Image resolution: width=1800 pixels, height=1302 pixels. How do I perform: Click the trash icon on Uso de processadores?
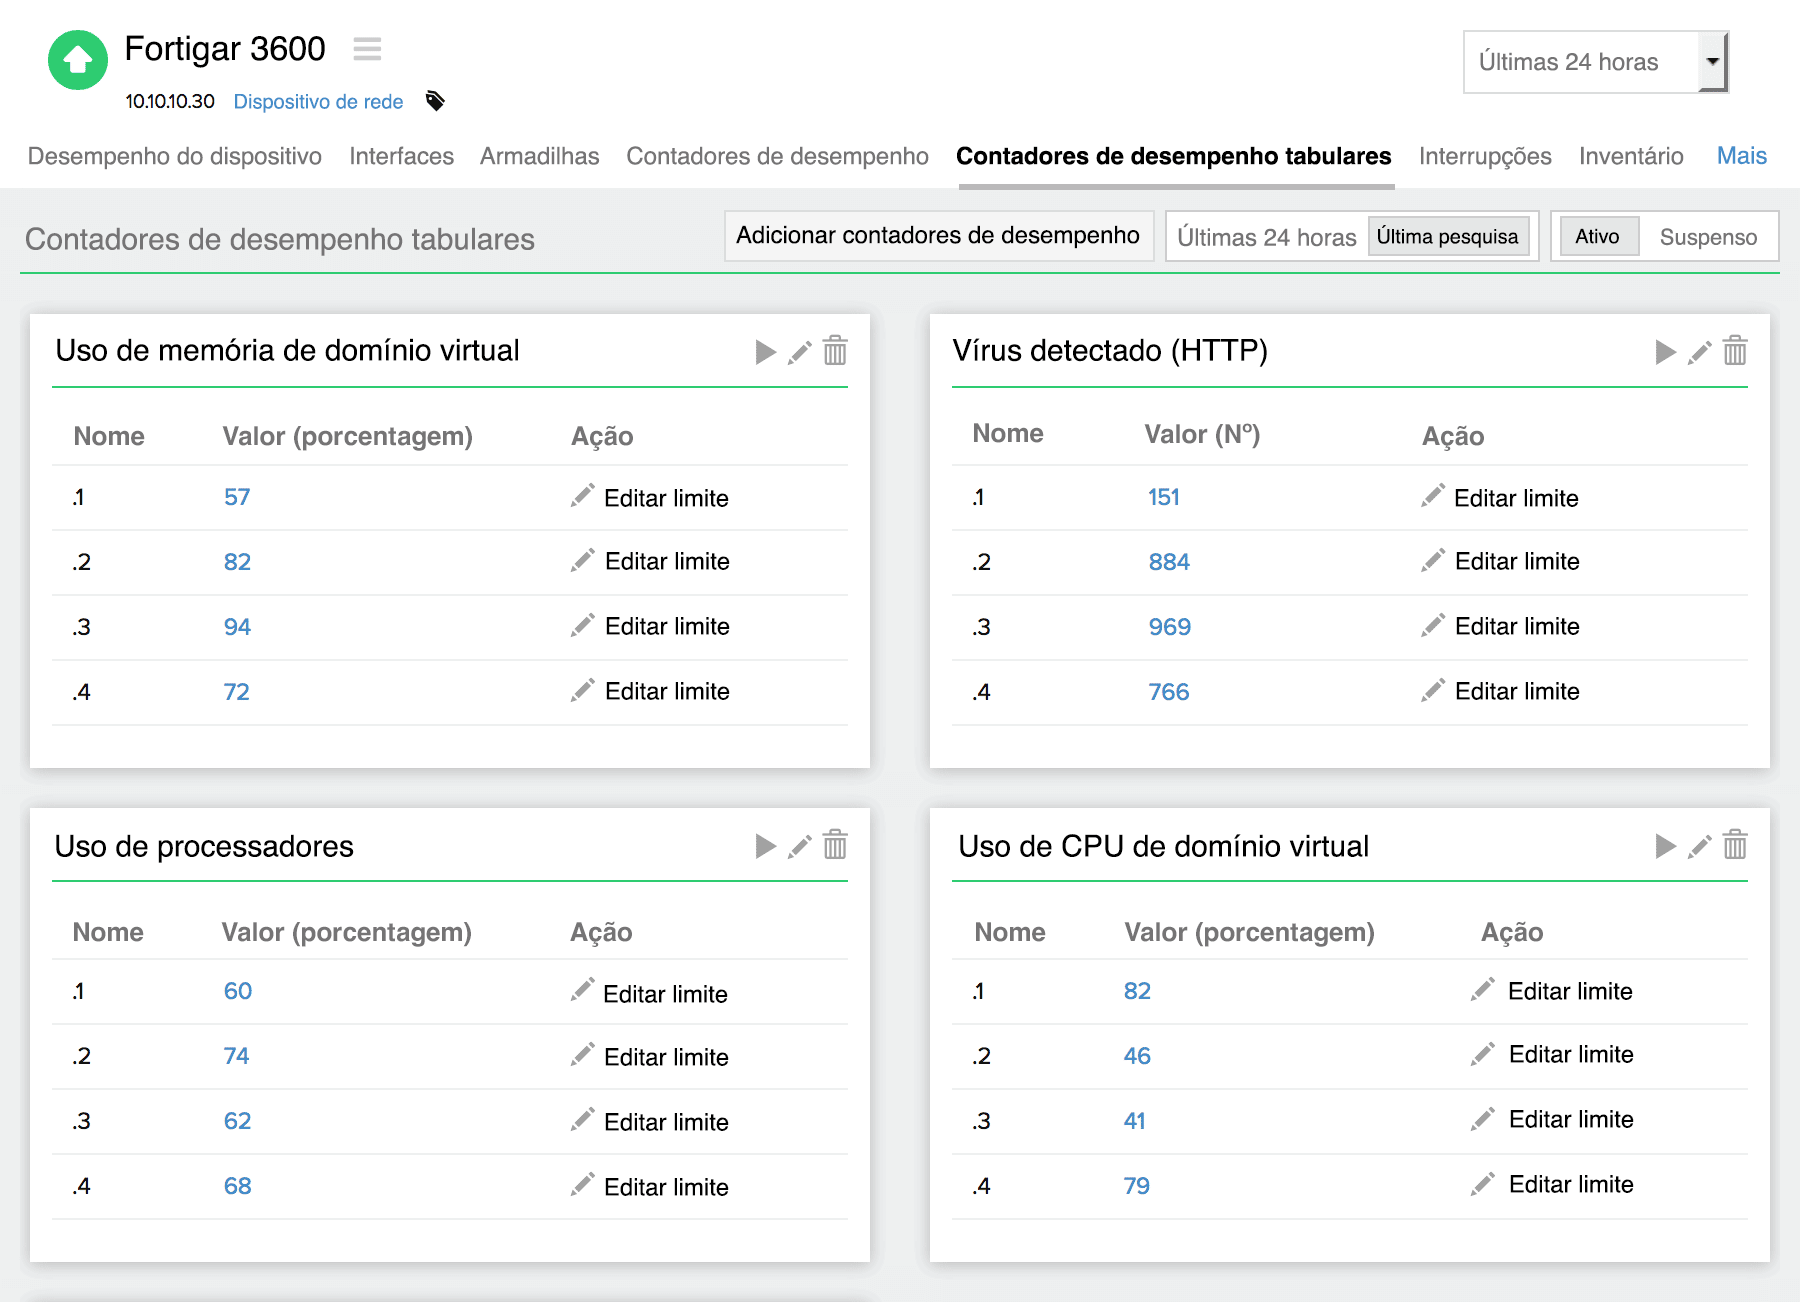coord(835,846)
